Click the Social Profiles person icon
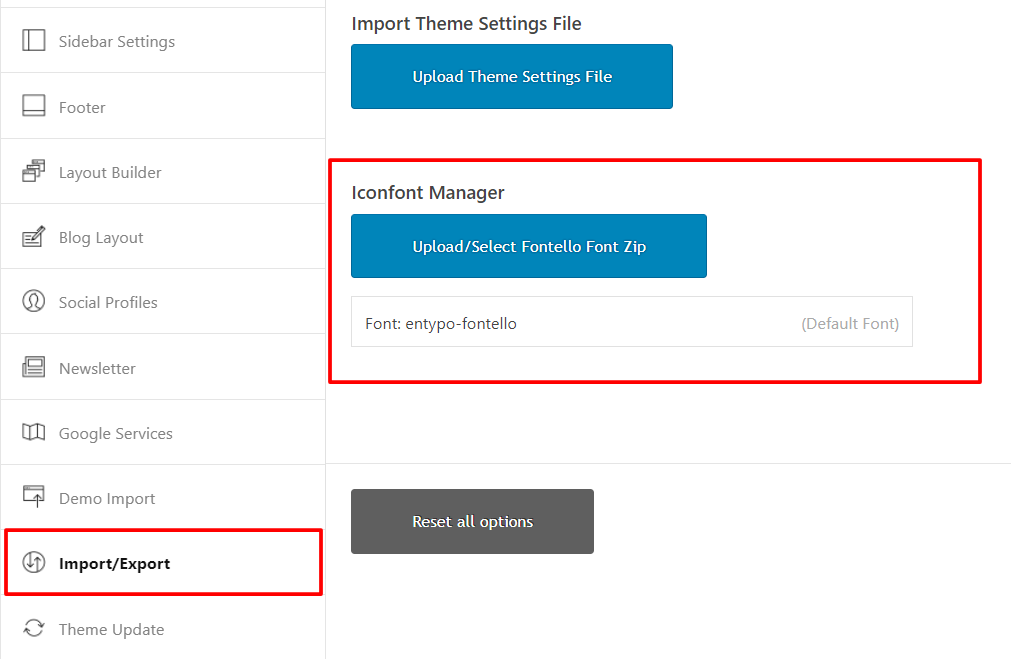 [34, 302]
